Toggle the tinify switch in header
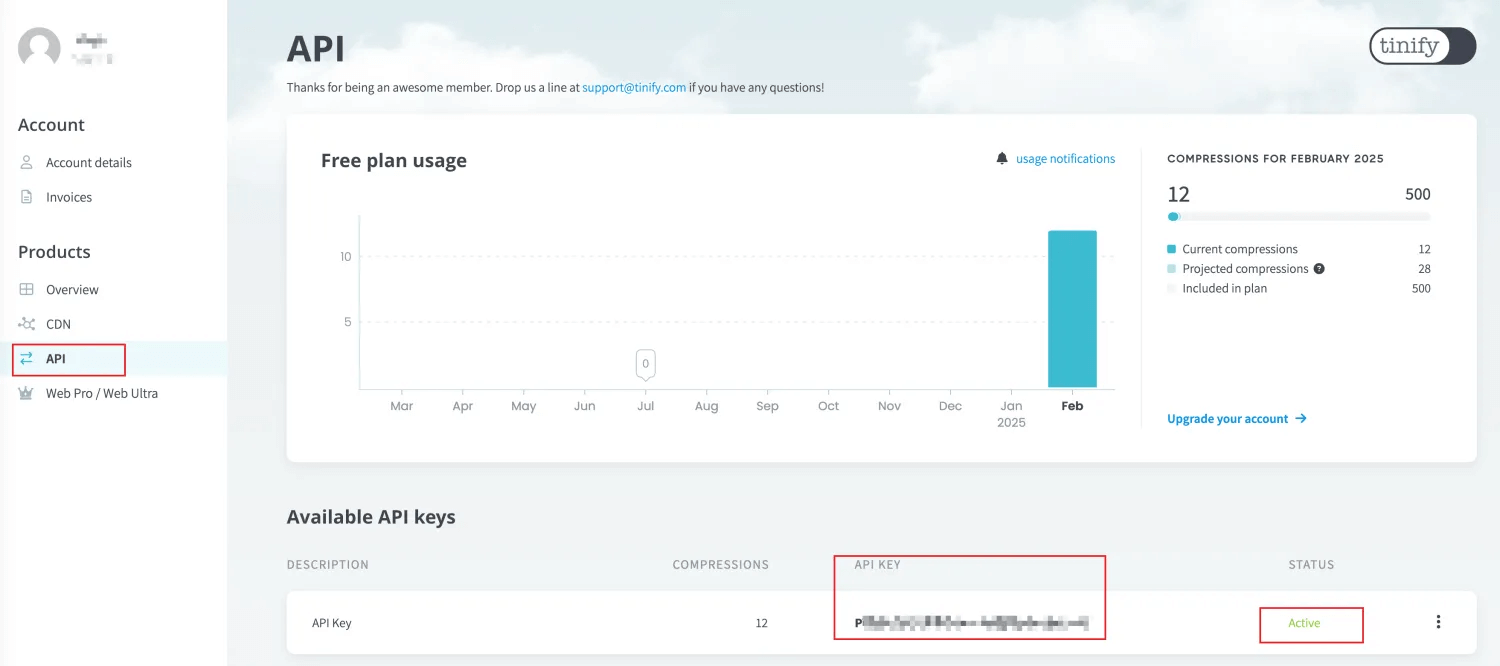This screenshot has height=666, width=1500. (x=1422, y=46)
